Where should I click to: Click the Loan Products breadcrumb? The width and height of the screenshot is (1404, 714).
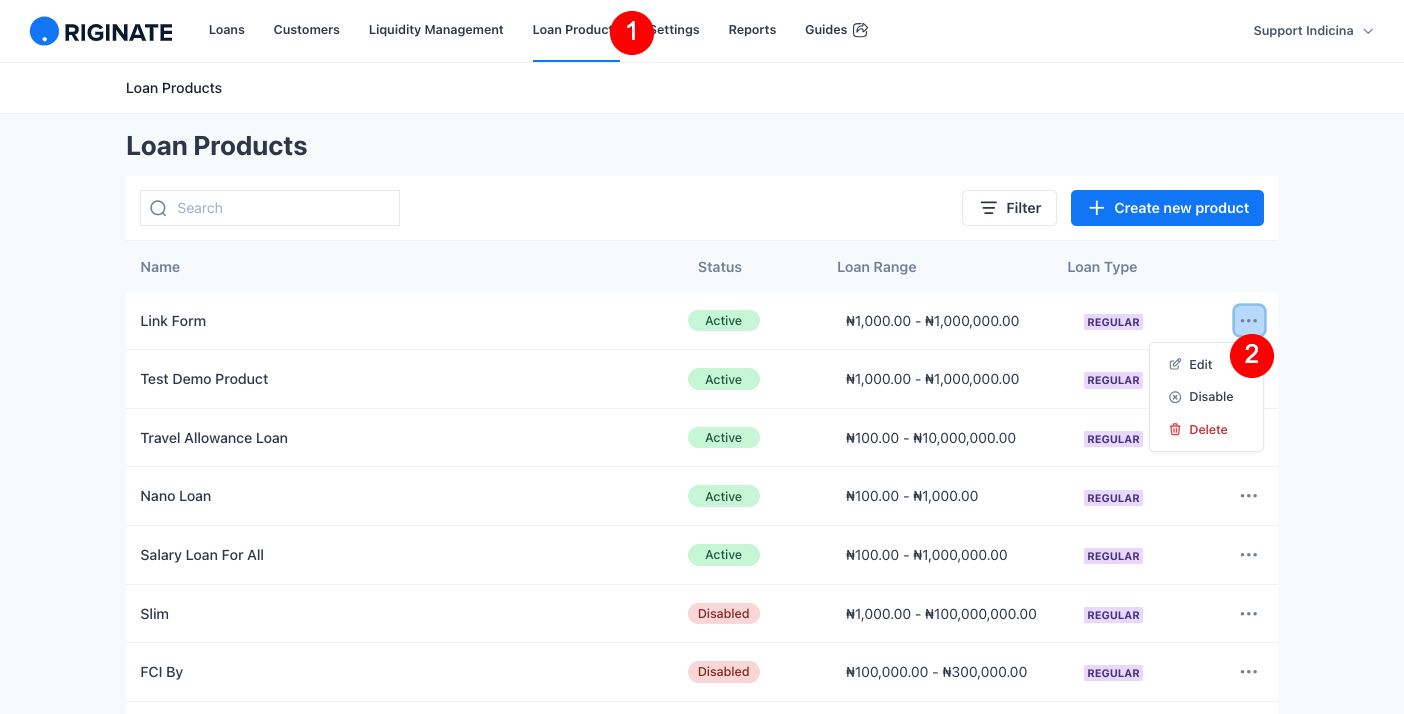coord(174,88)
